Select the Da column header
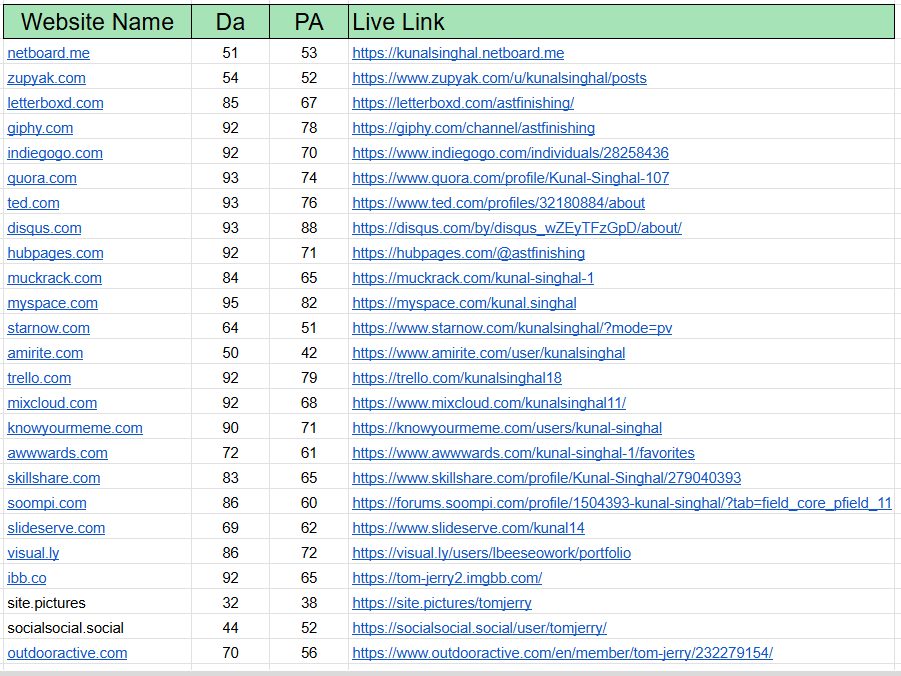Screen dimensions: 901x676 (230, 22)
